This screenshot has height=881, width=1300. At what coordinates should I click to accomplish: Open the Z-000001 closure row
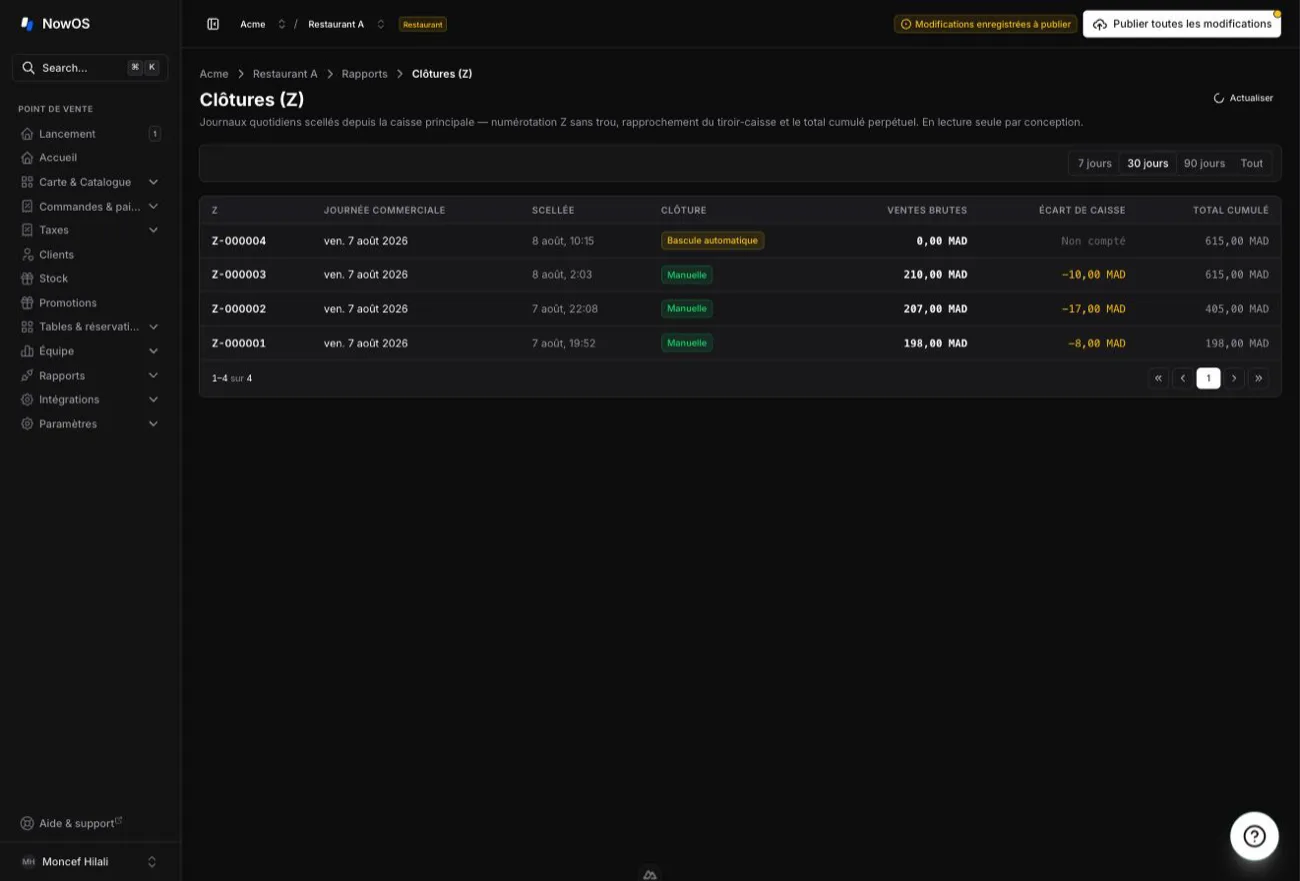[740, 343]
